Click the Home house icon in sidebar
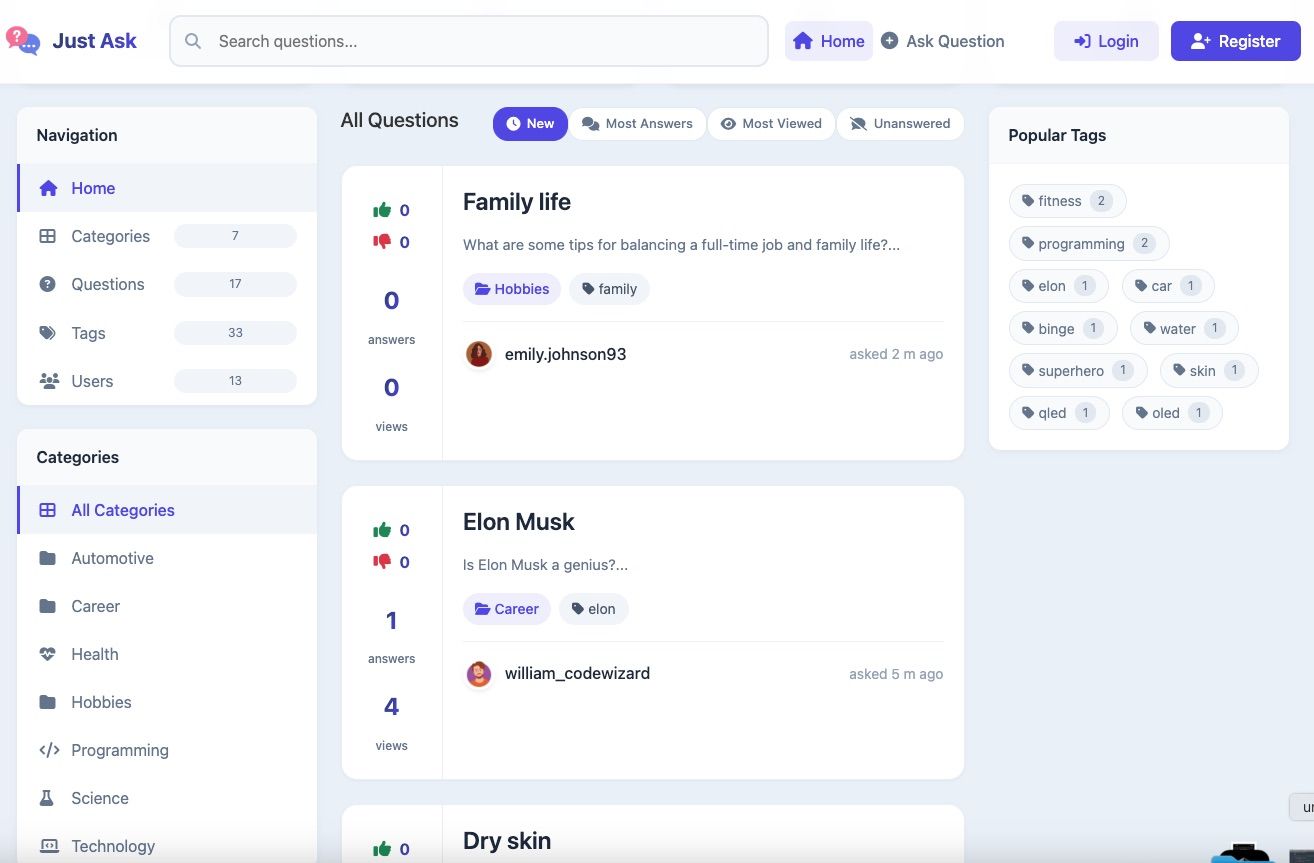Viewport: 1314px width, 863px height. click(48, 188)
